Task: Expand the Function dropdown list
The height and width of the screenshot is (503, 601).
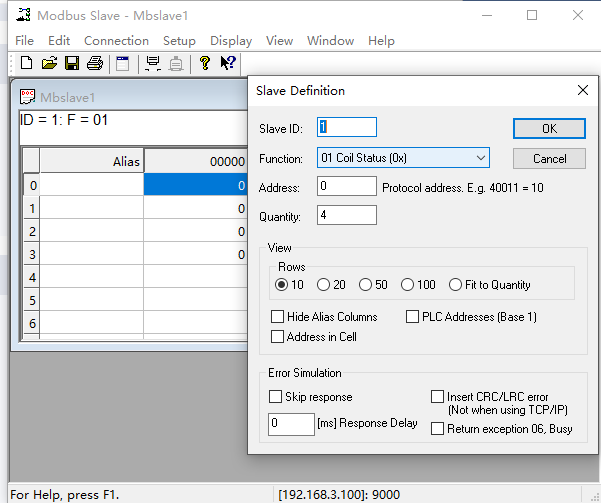Action: click(x=480, y=158)
